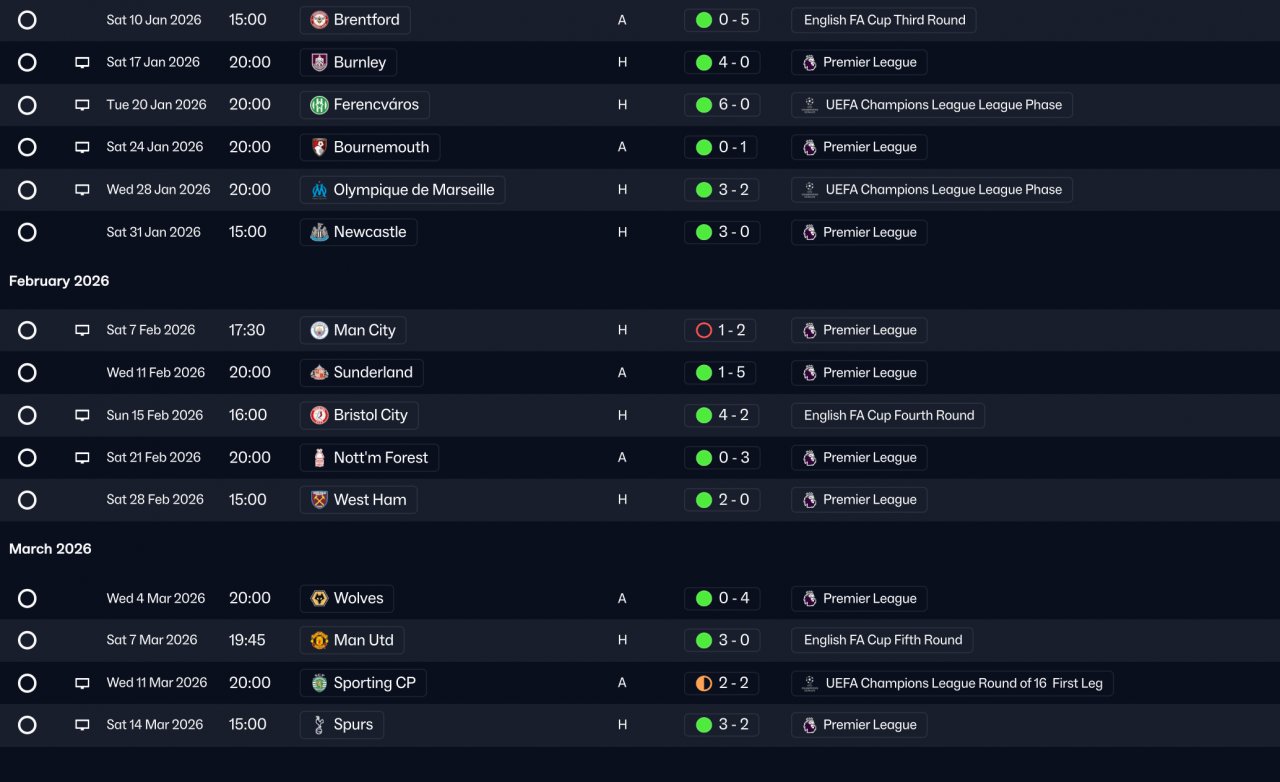Select the radio circle for Man City fixture
This screenshot has width=1280, height=782.
27,330
